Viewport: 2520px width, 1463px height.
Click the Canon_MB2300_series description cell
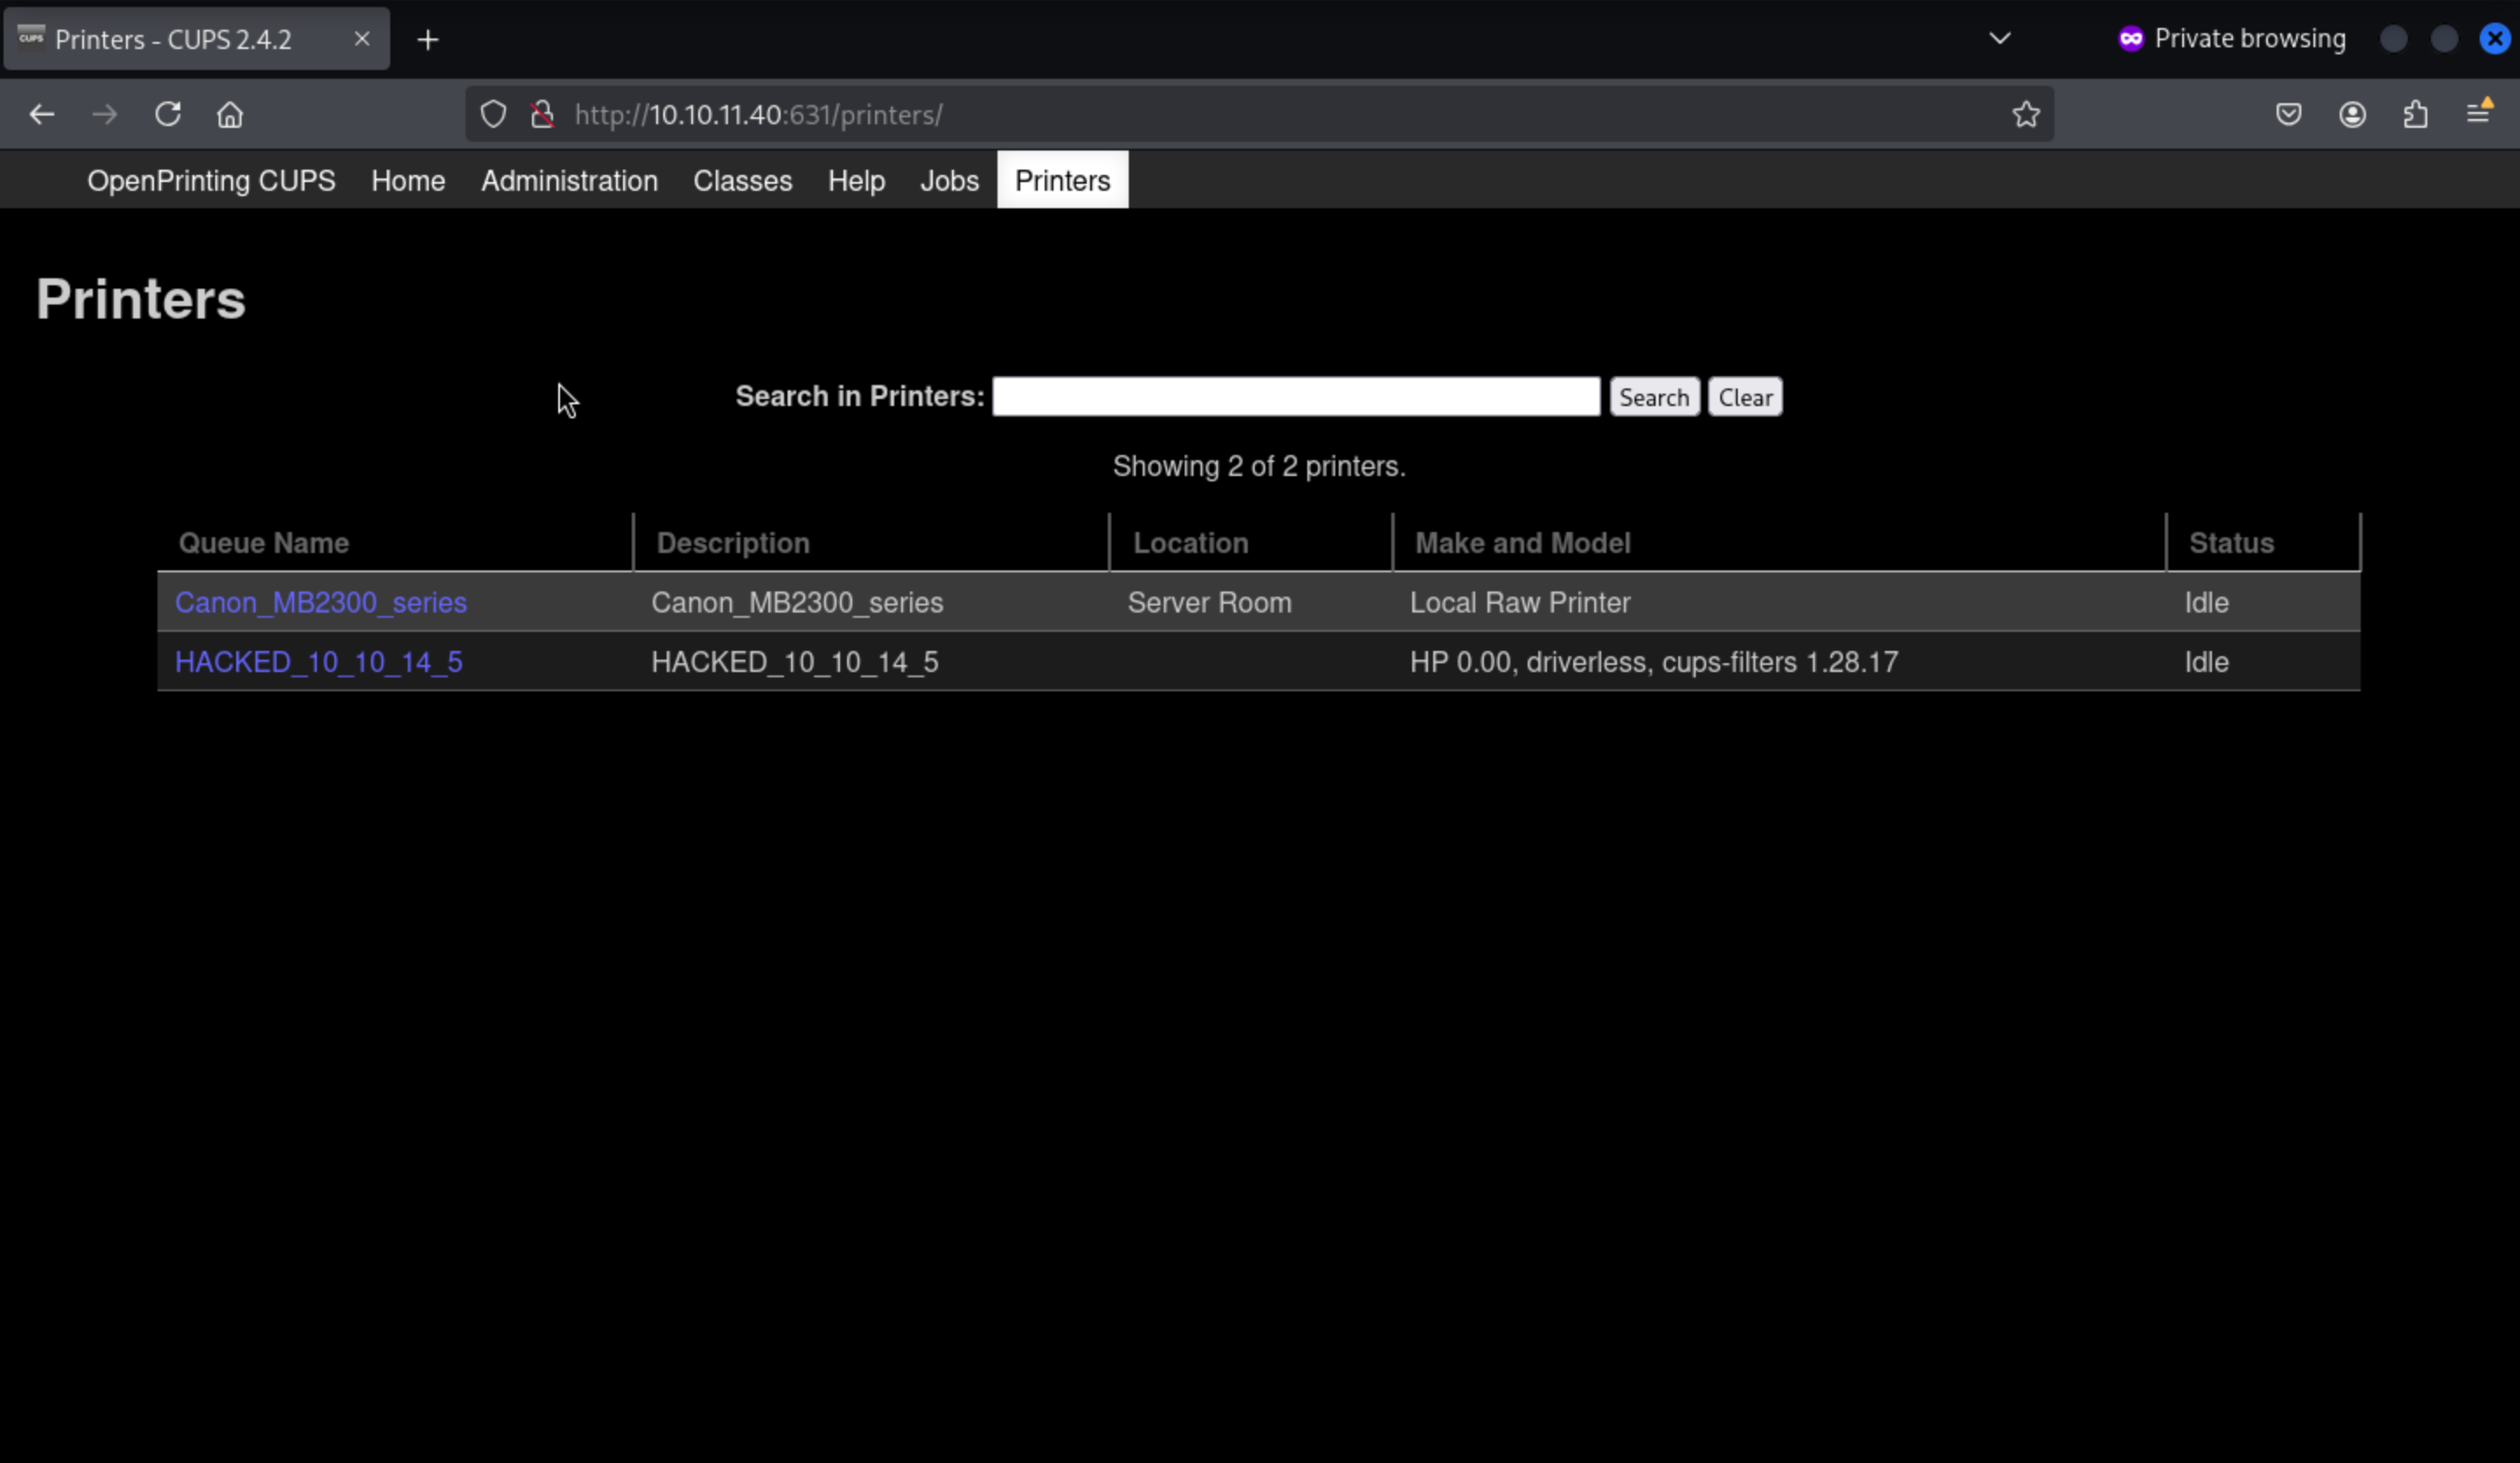[x=797, y=602]
